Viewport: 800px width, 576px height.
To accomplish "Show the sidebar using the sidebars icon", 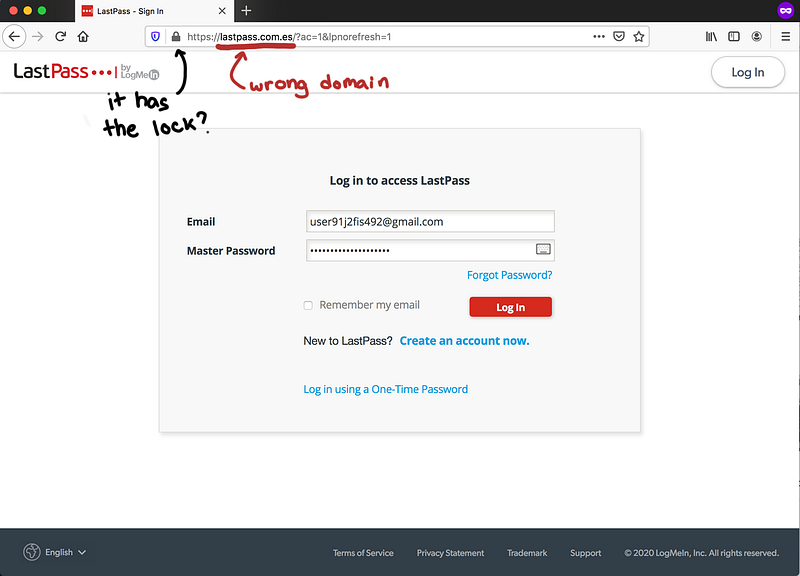I will [734, 37].
